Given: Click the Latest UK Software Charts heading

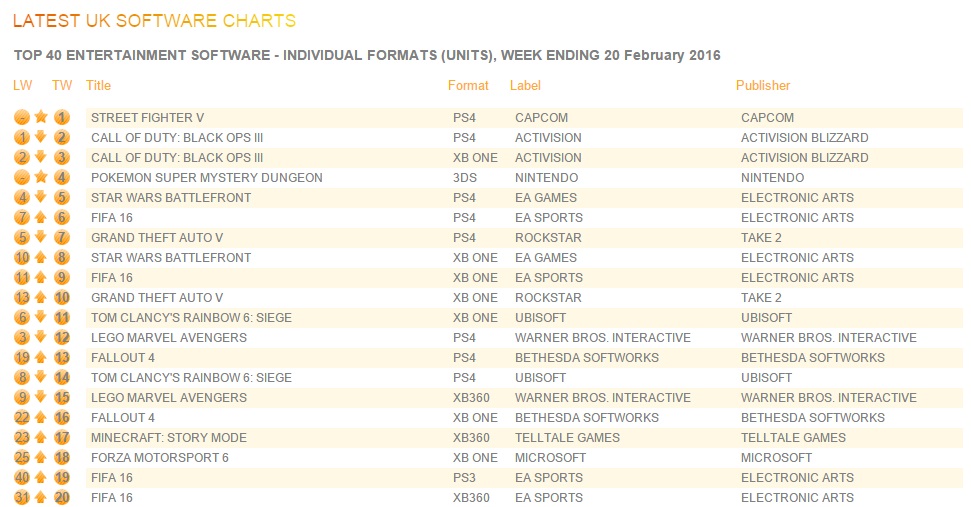Looking at the screenshot, I should tap(154, 20).
